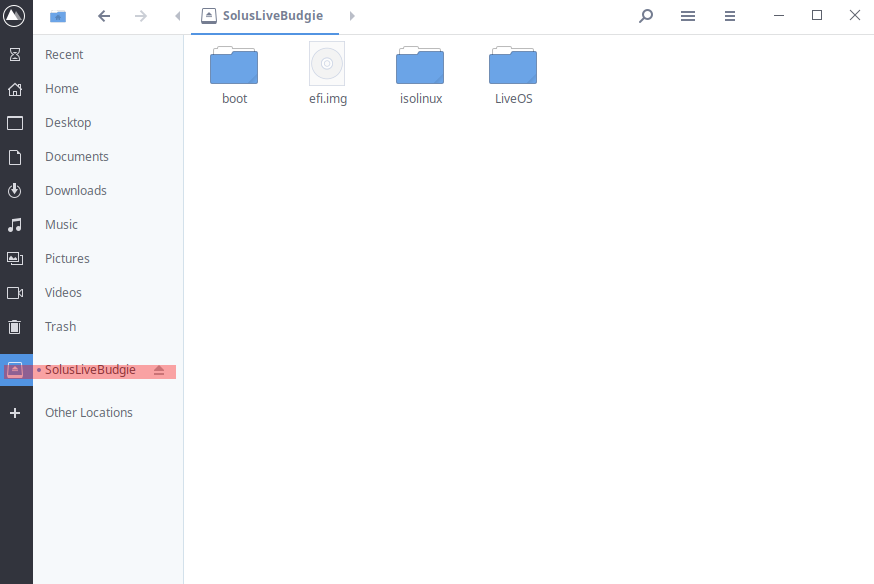Click the plus icon for other locations
Image resolution: width=874 pixels, height=584 pixels.
(15, 413)
